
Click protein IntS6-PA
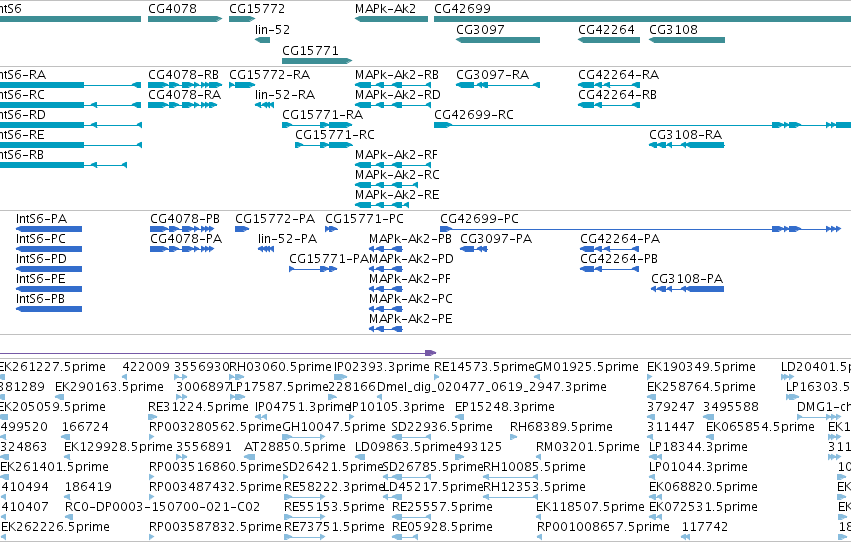tap(41, 219)
